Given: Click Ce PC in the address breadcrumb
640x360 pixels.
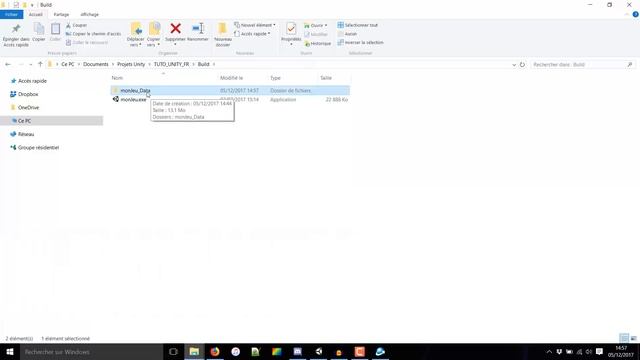Looking at the screenshot, I should point(68,64).
